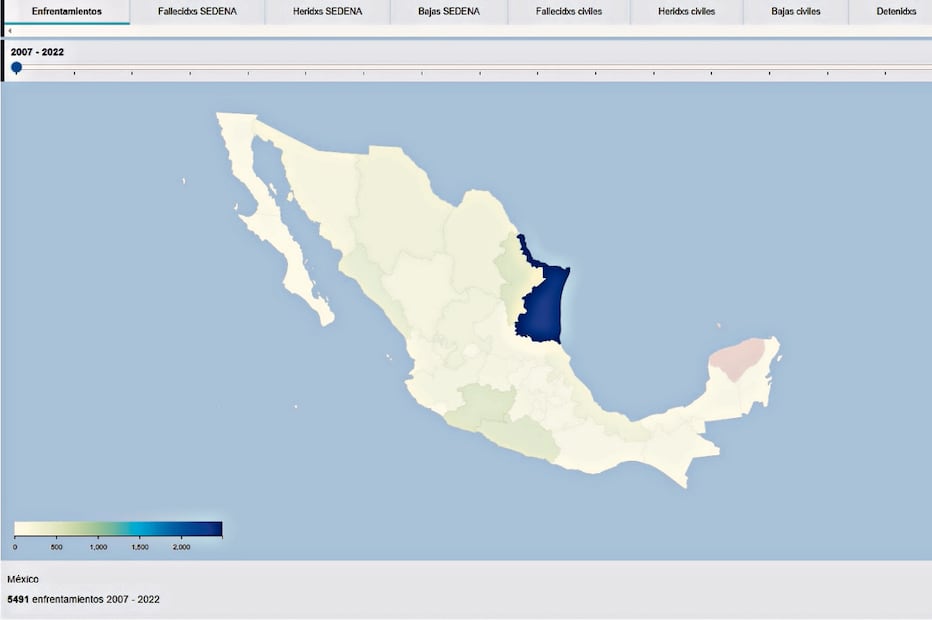Click the second tick mark on timeline
The image size is (932, 620).
click(x=74, y=72)
